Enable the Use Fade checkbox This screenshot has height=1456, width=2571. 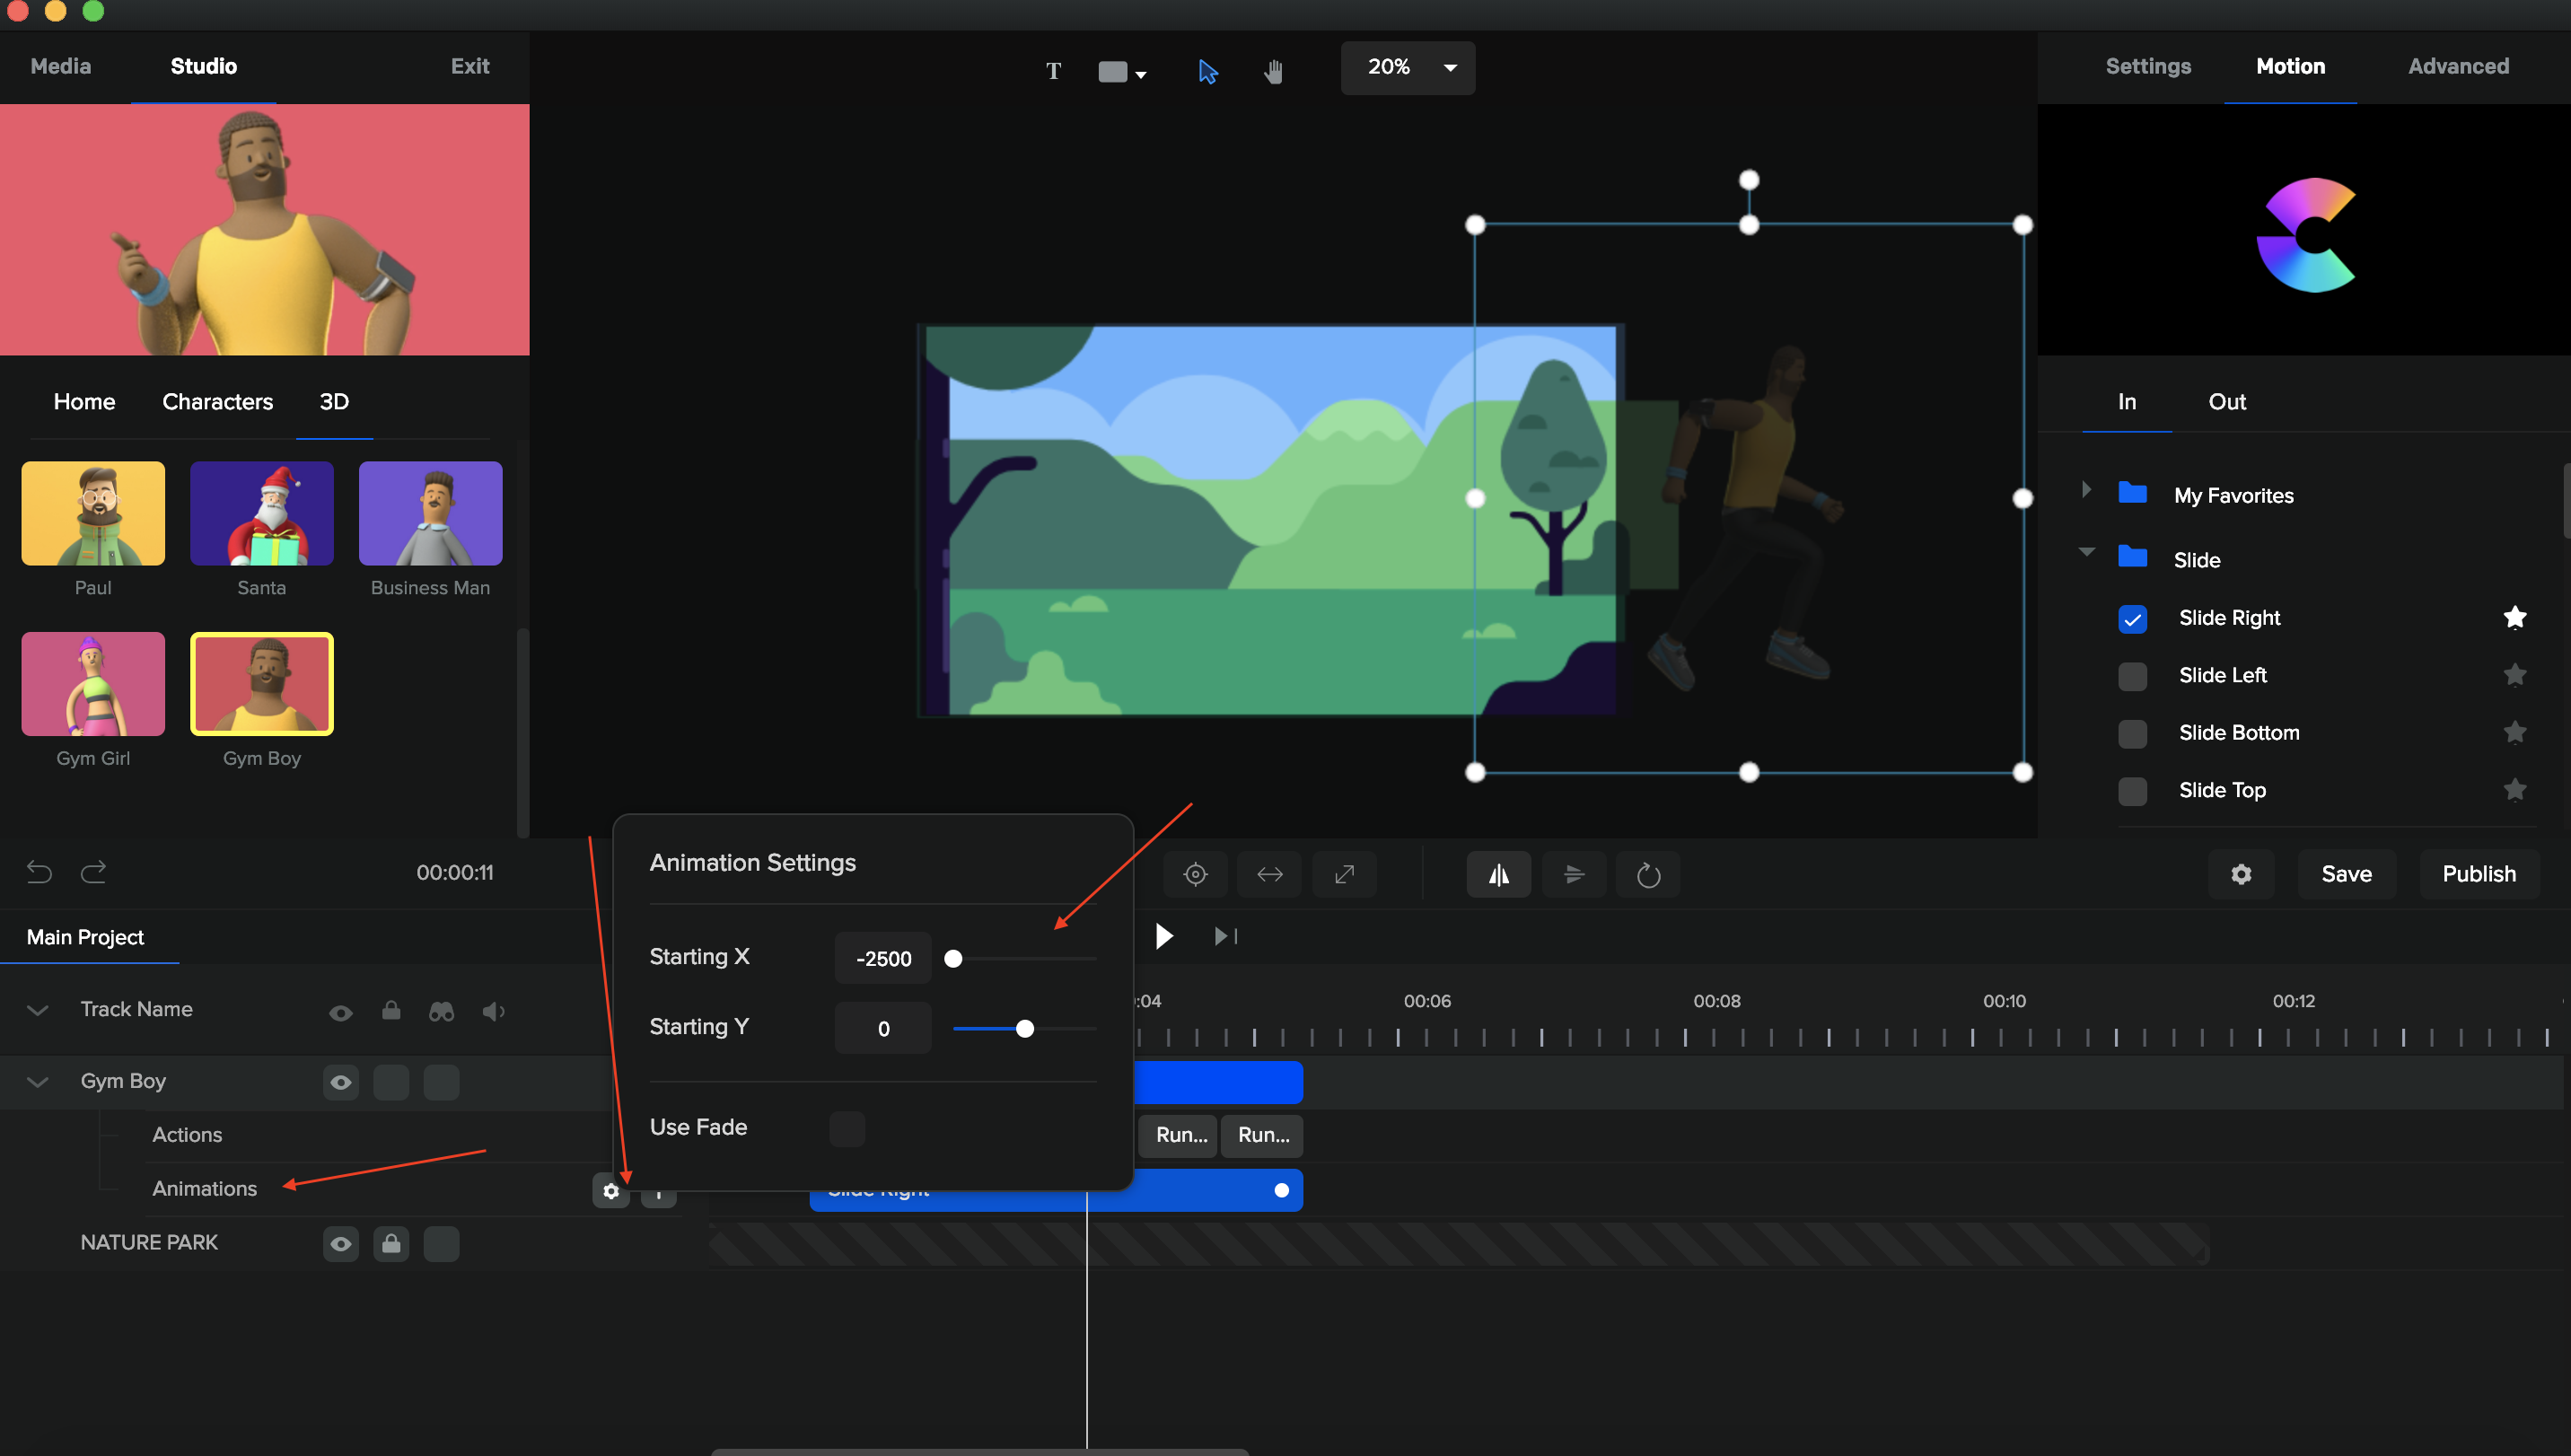coord(846,1128)
